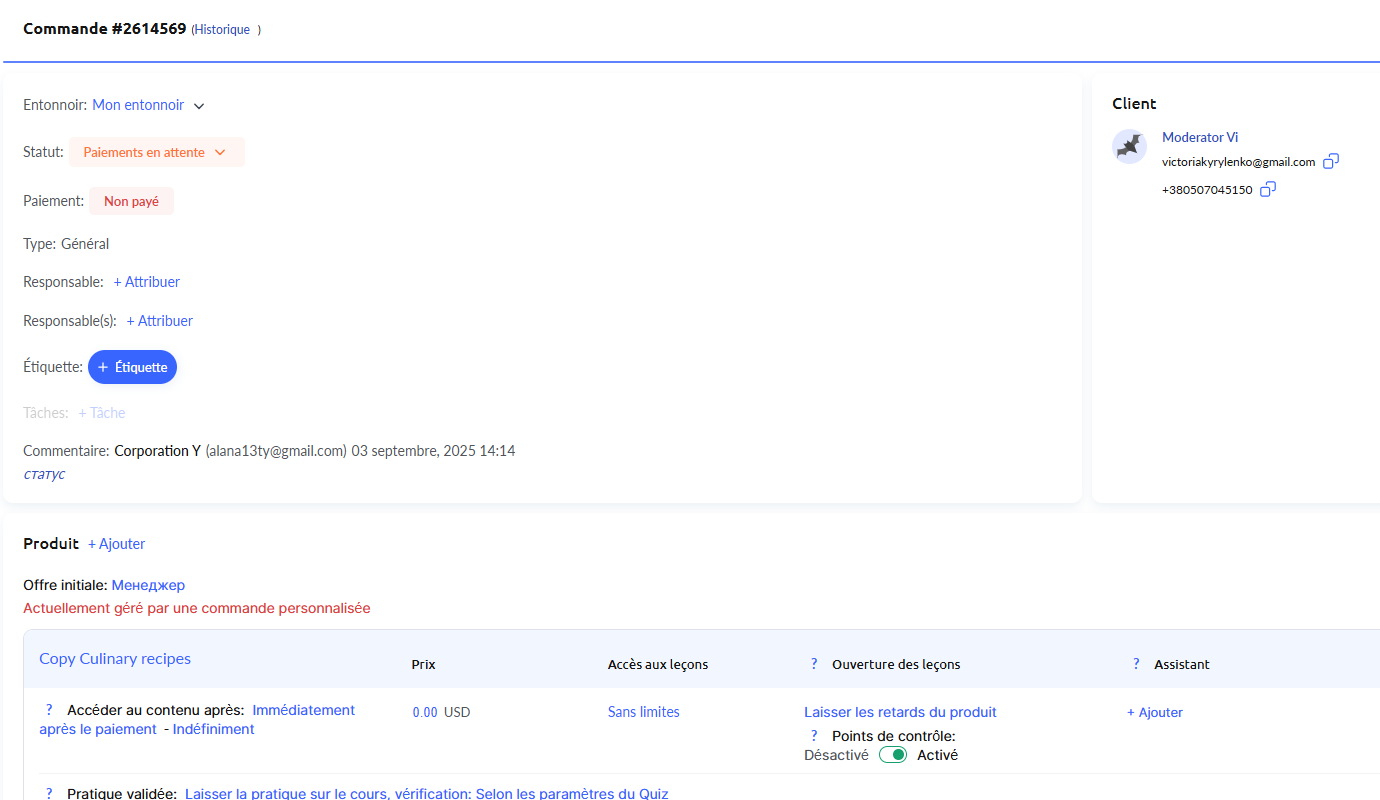The height and width of the screenshot is (800, 1380).
Task: Copy the client email address
Action: (1330, 161)
